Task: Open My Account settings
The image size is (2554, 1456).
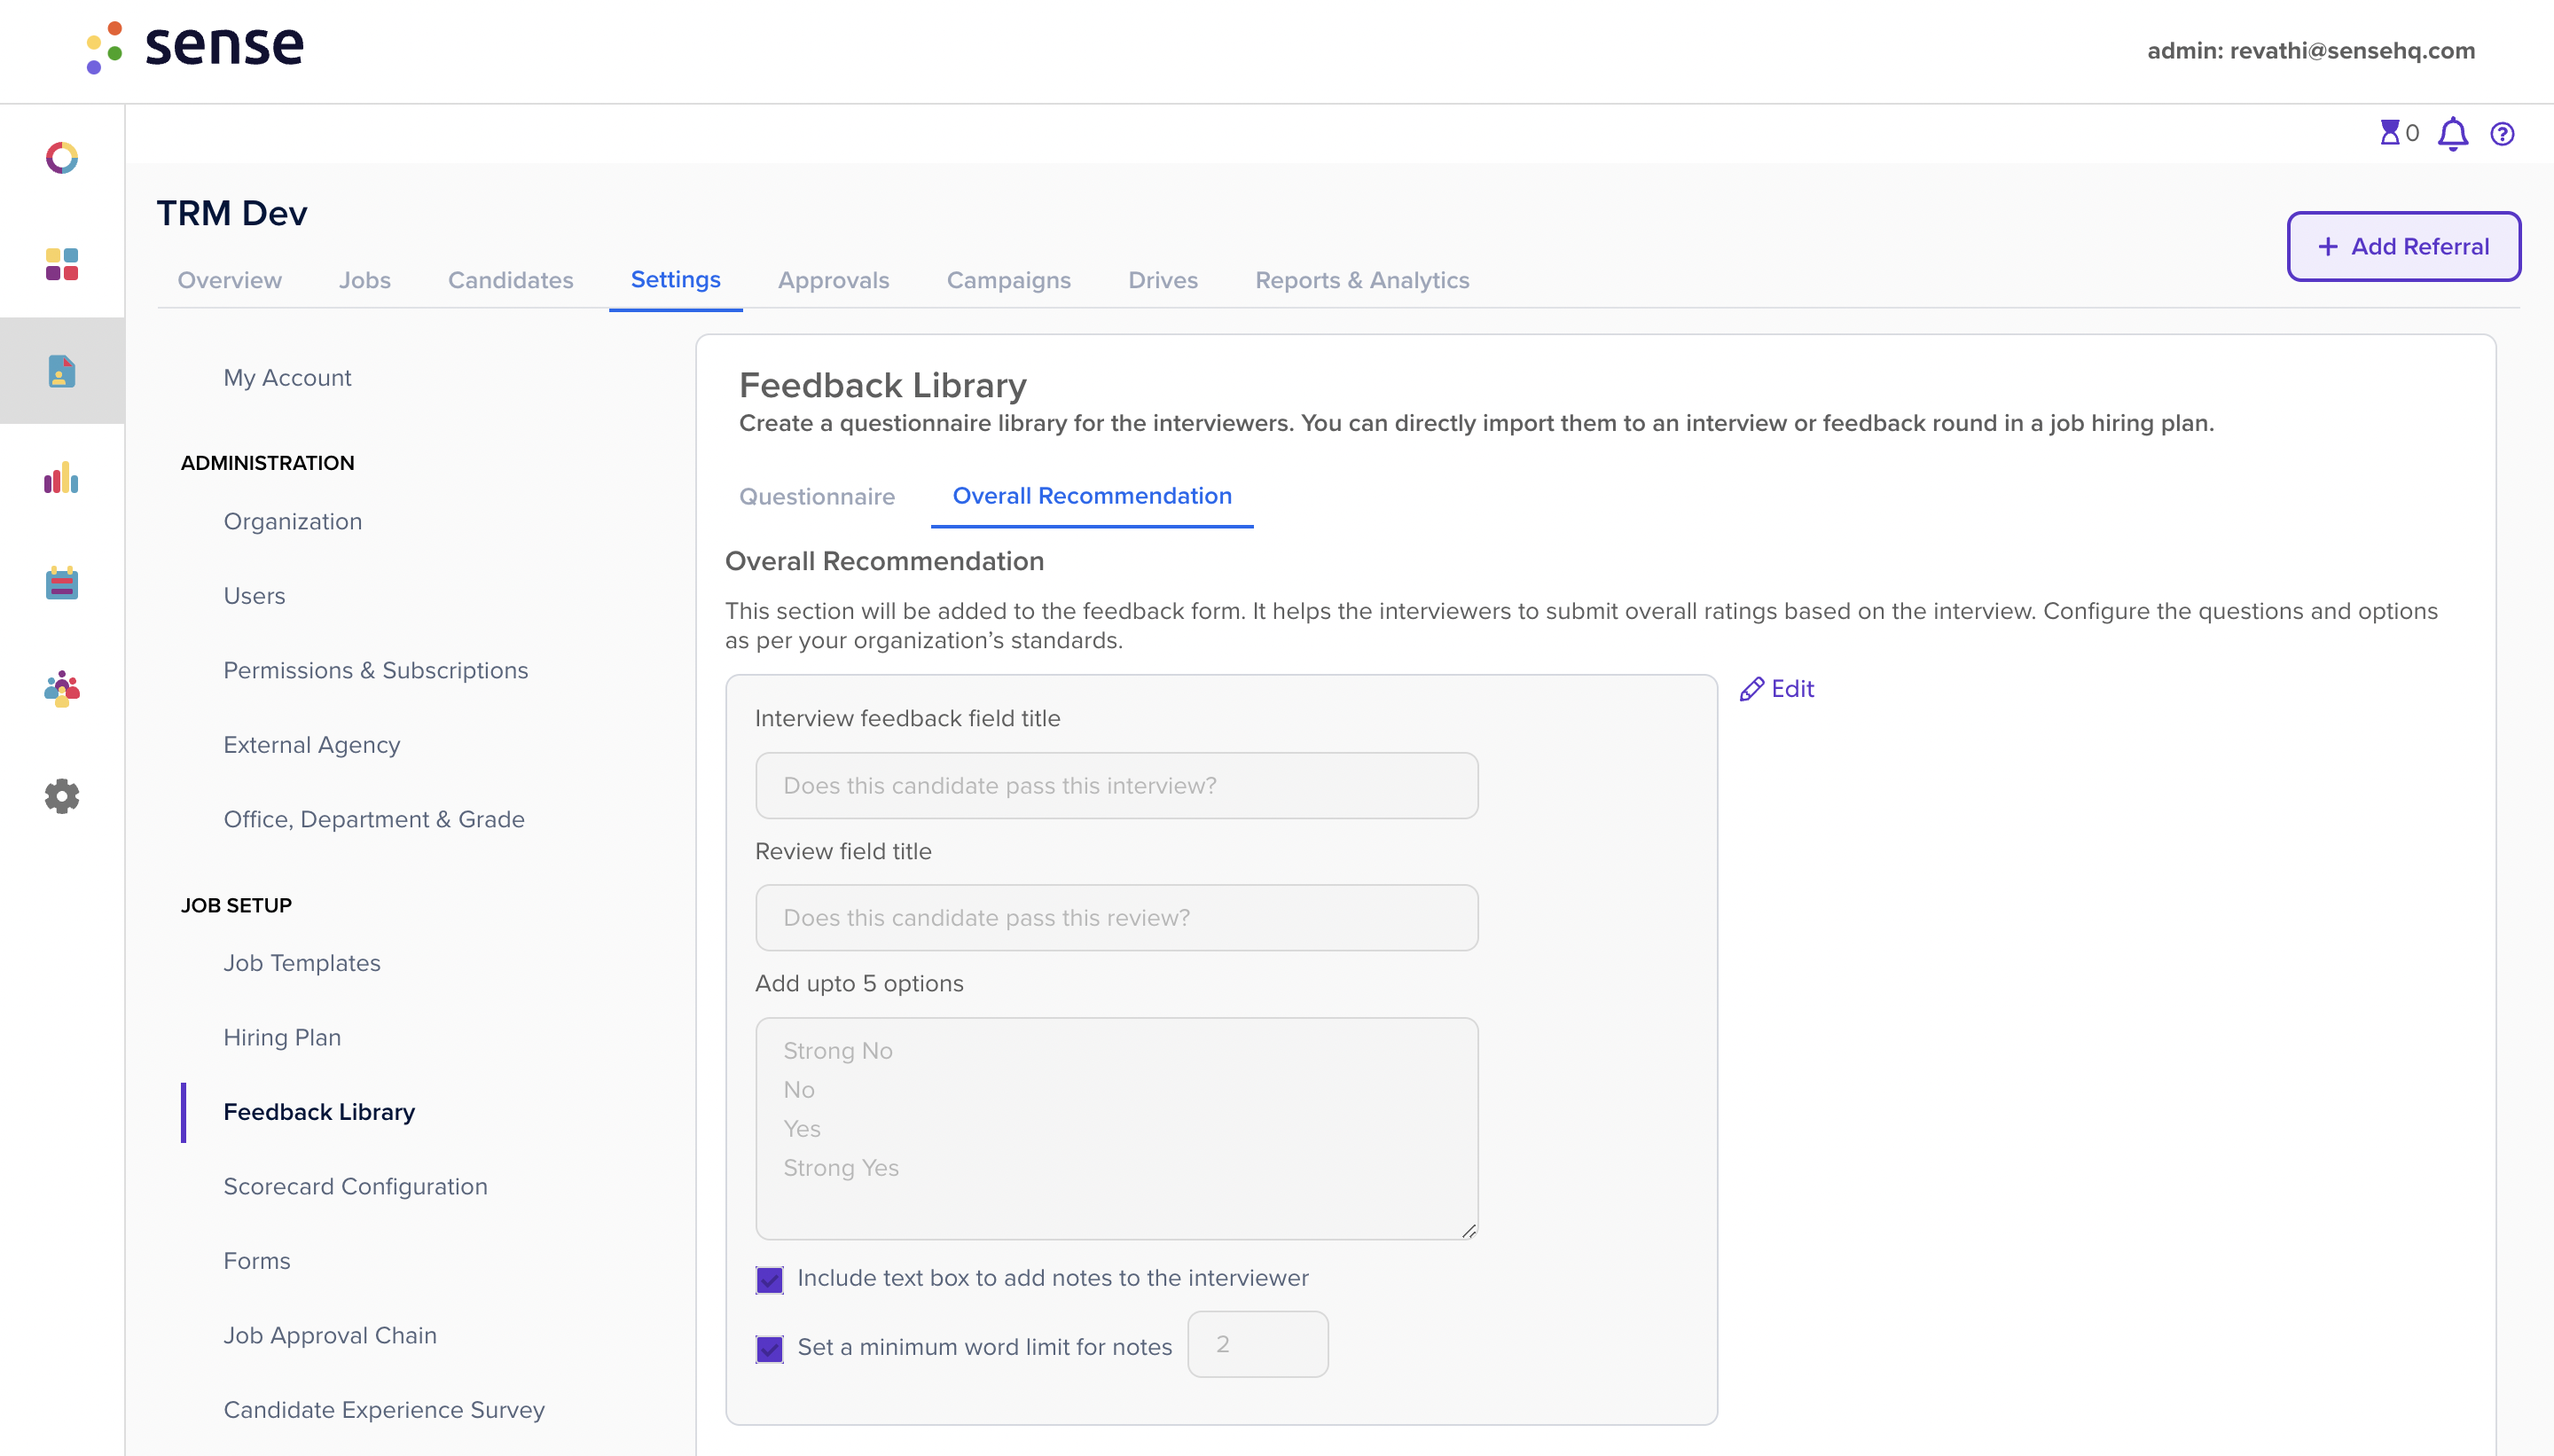Action: point(287,377)
